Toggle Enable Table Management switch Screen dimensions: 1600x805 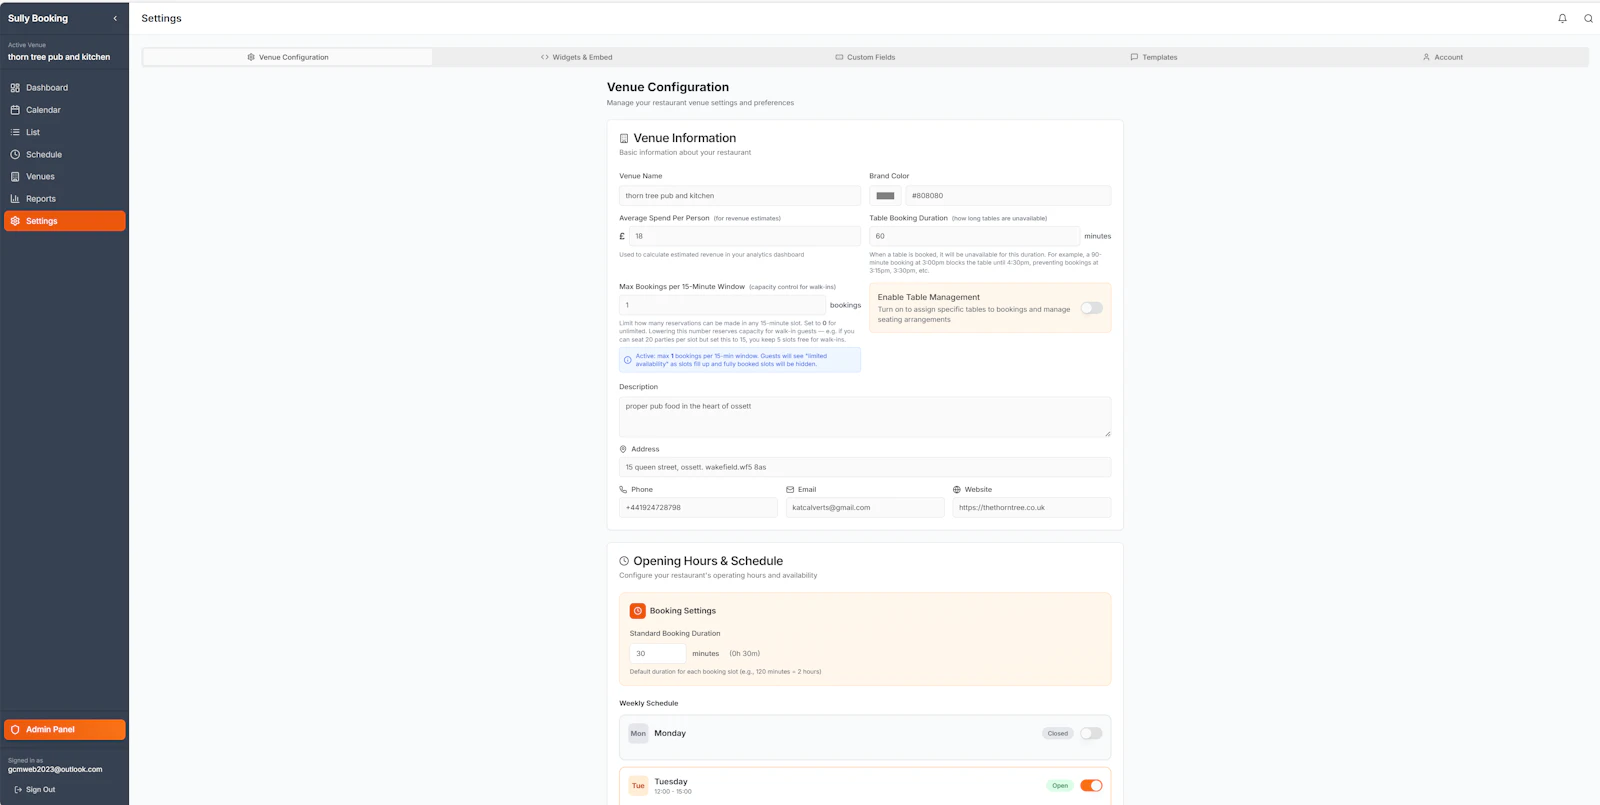(1091, 308)
